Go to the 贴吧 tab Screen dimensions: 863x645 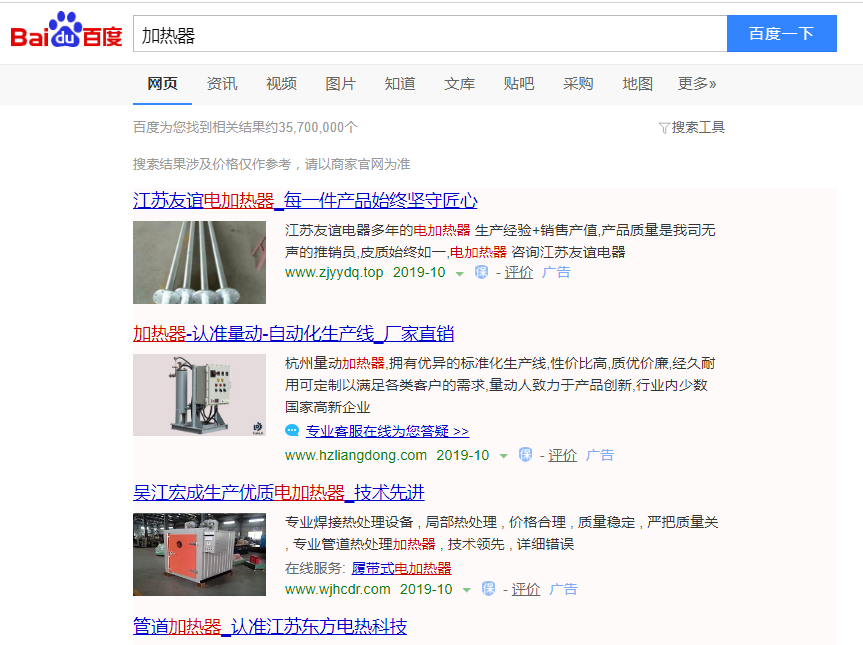[x=519, y=84]
